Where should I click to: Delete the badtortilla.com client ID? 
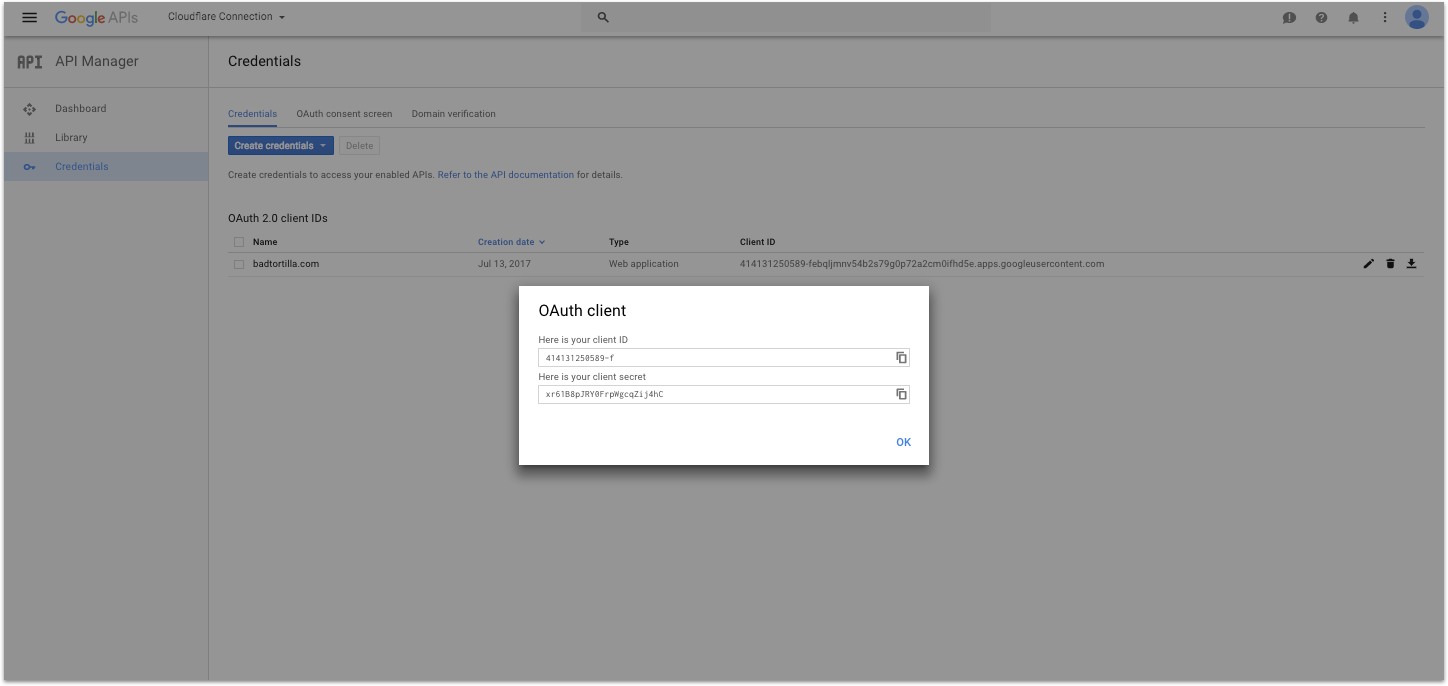(1390, 263)
